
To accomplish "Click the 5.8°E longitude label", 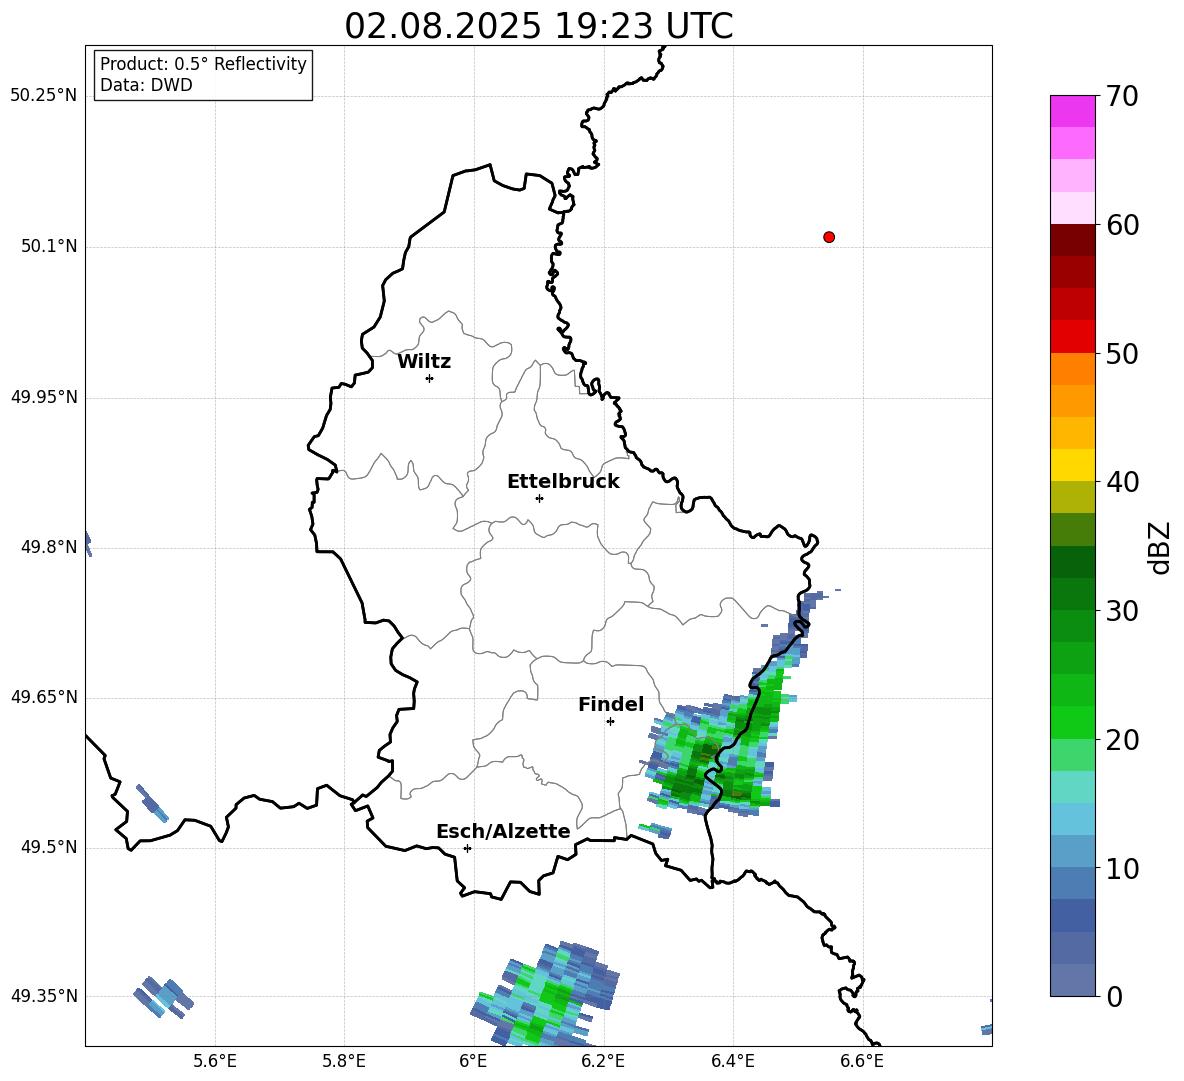I will (x=344, y=1062).
